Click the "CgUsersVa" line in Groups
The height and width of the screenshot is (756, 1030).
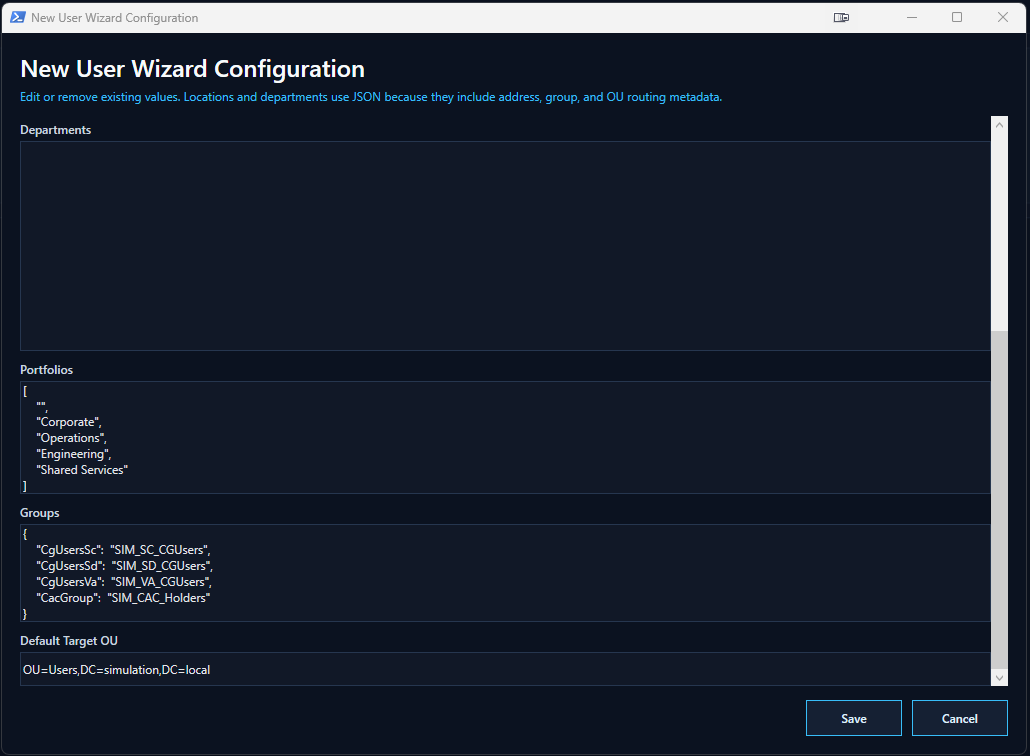click(x=124, y=582)
